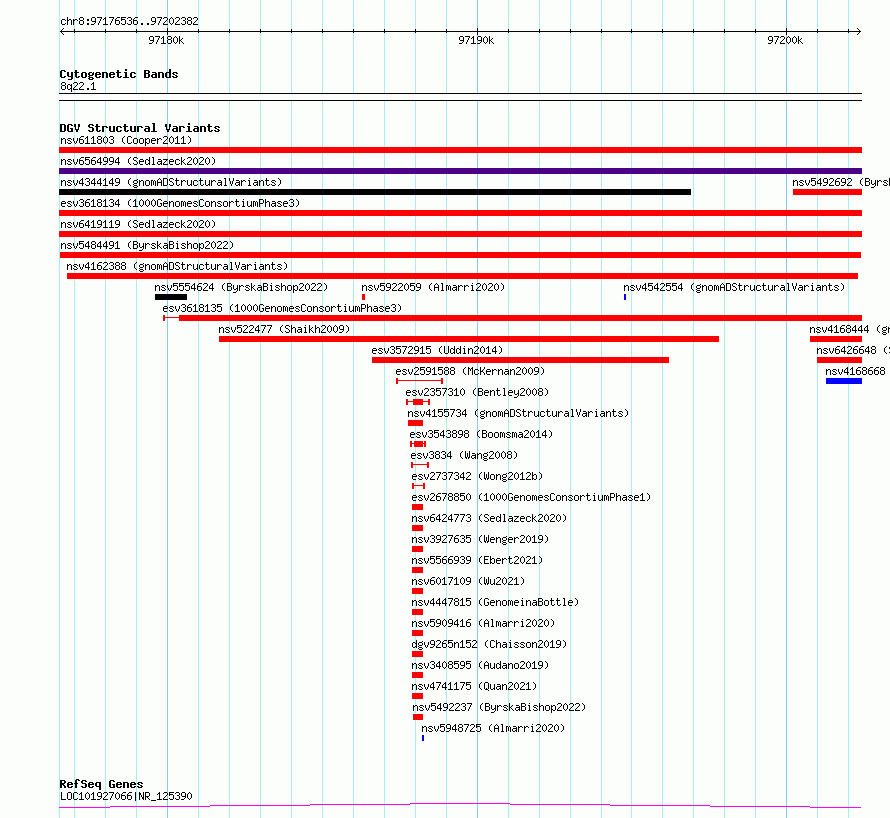The image size is (890, 818).
Task: Select dgv9265n152 (Chaisson2019) label
Action: point(489,644)
